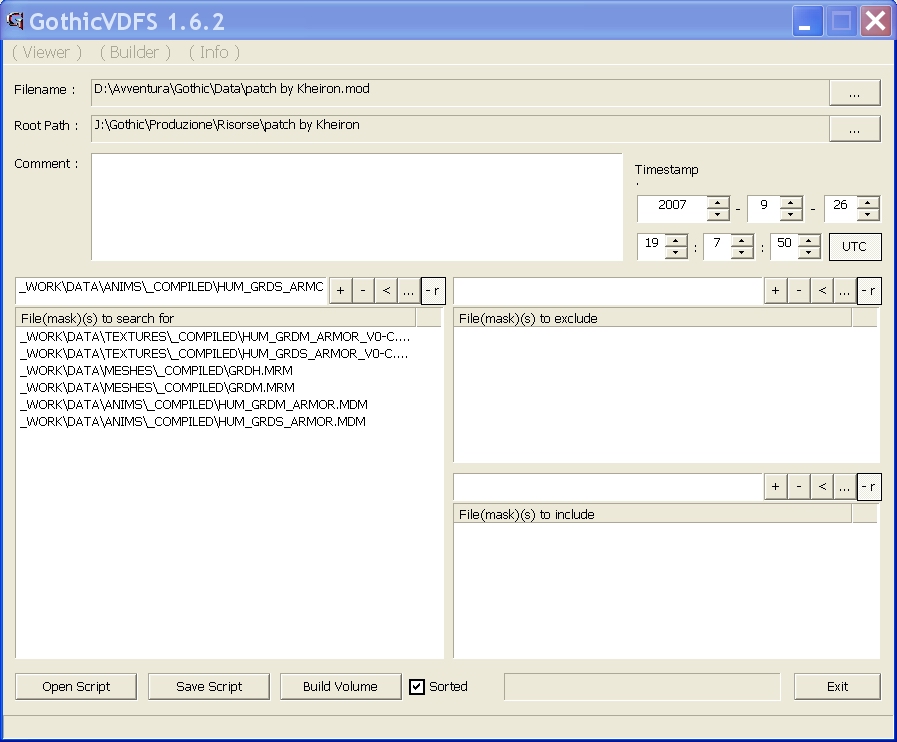Image resolution: width=897 pixels, height=742 pixels.
Task: Click the Exit button
Action: pos(837,687)
